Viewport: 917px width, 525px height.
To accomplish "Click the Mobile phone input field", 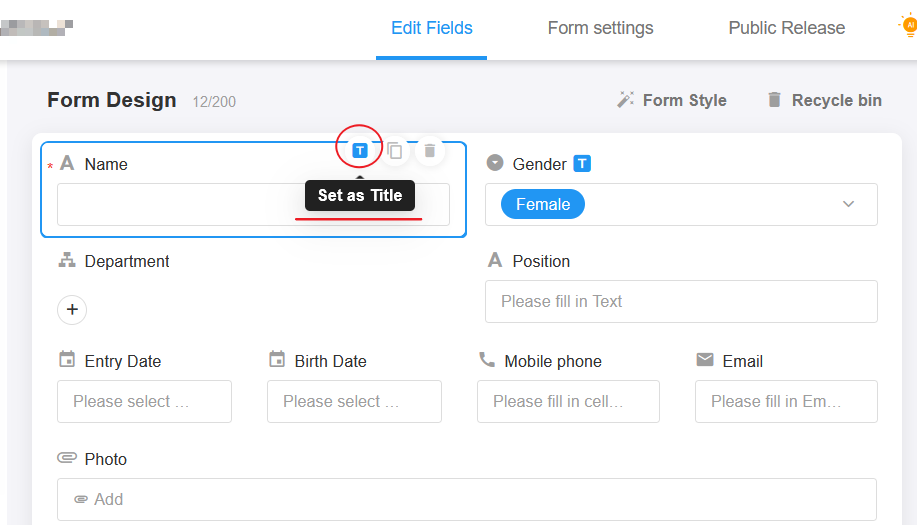I will 568,402.
